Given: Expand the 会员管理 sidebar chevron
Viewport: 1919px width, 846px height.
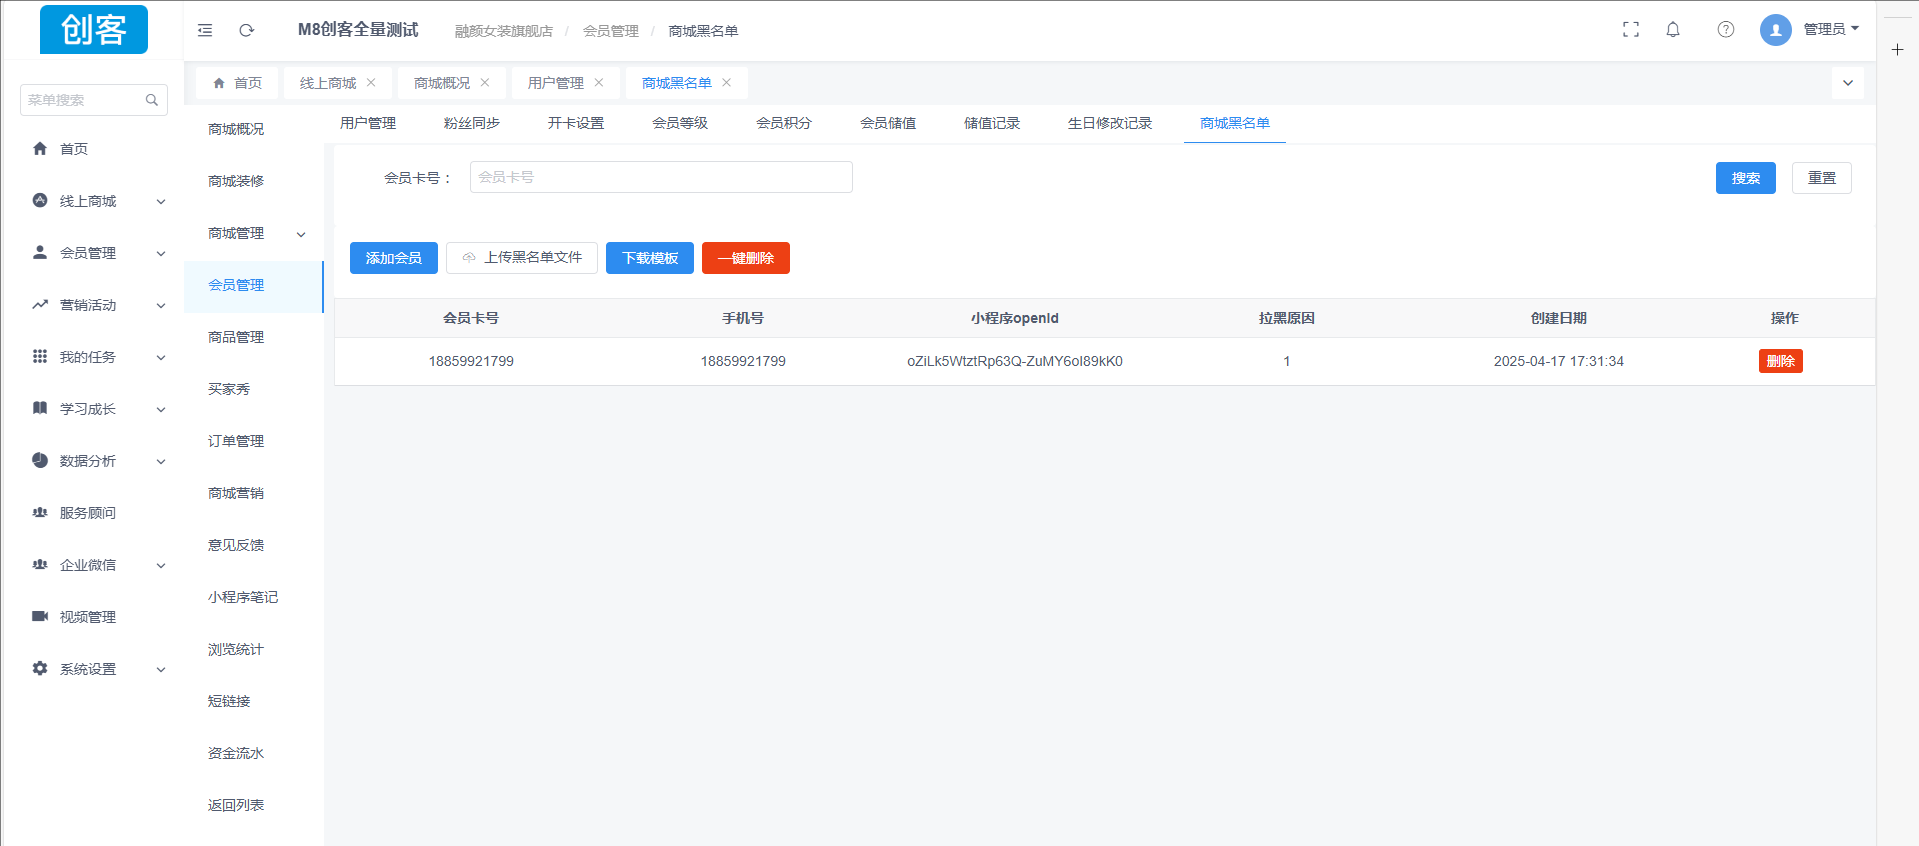Looking at the screenshot, I should click(161, 254).
